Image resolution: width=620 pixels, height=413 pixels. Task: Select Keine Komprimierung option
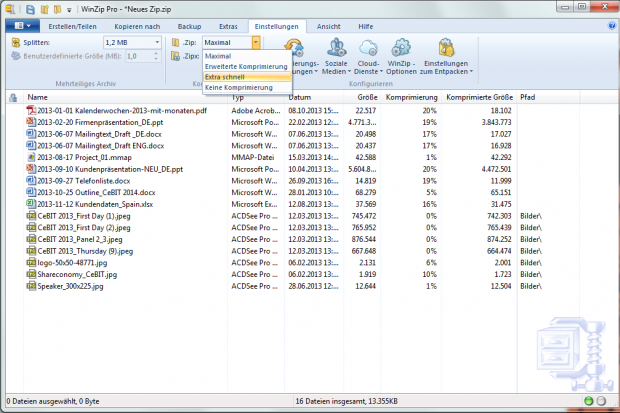[x=247, y=87]
